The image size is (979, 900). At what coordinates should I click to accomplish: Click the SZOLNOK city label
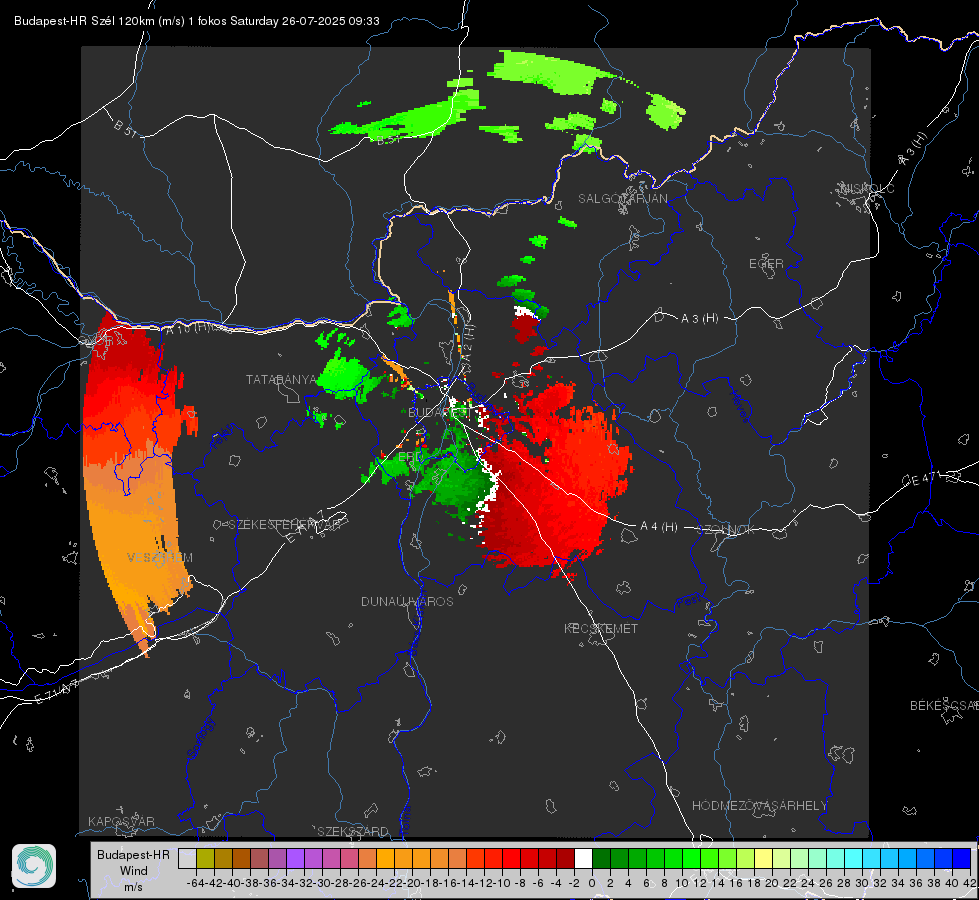coord(728,530)
